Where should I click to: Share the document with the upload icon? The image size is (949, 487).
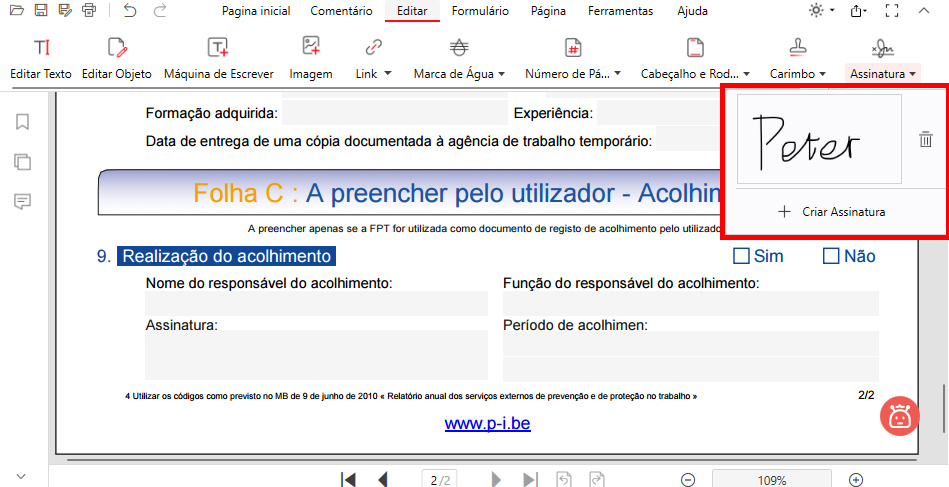point(858,10)
